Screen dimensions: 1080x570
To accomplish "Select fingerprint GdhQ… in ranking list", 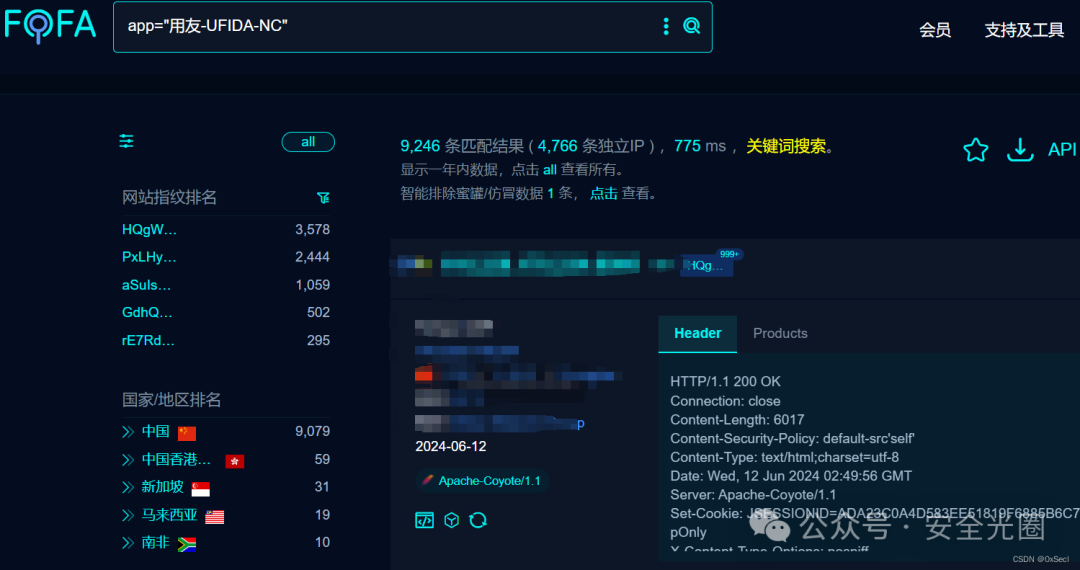I will coord(147,313).
